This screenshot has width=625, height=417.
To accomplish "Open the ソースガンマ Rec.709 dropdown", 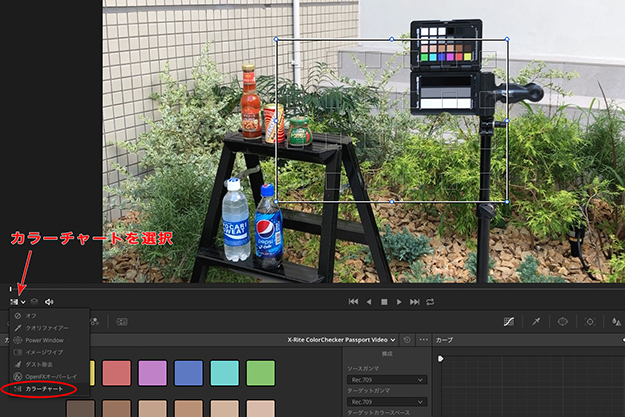I will coord(385,379).
